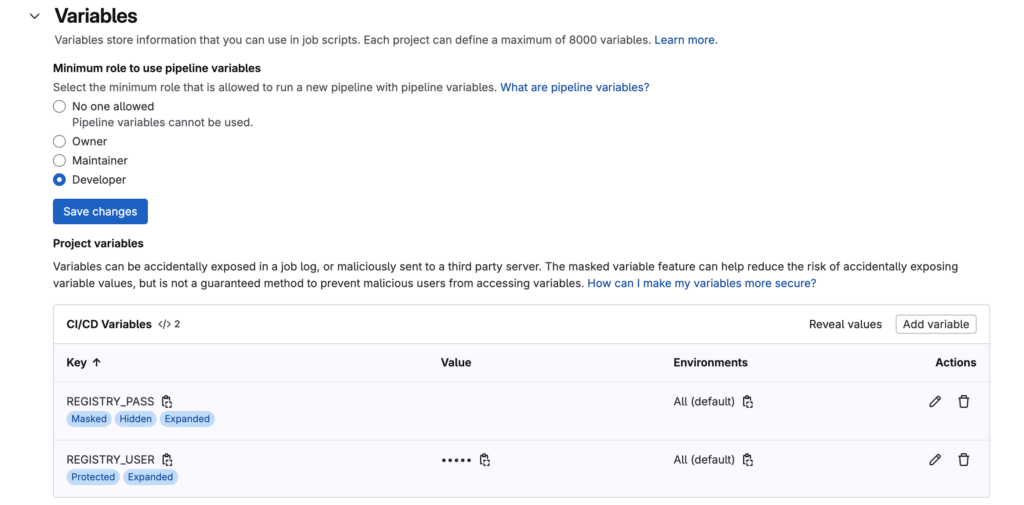
Task: Copy REGISTRY_USER environment scope
Action: (x=748, y=460)
